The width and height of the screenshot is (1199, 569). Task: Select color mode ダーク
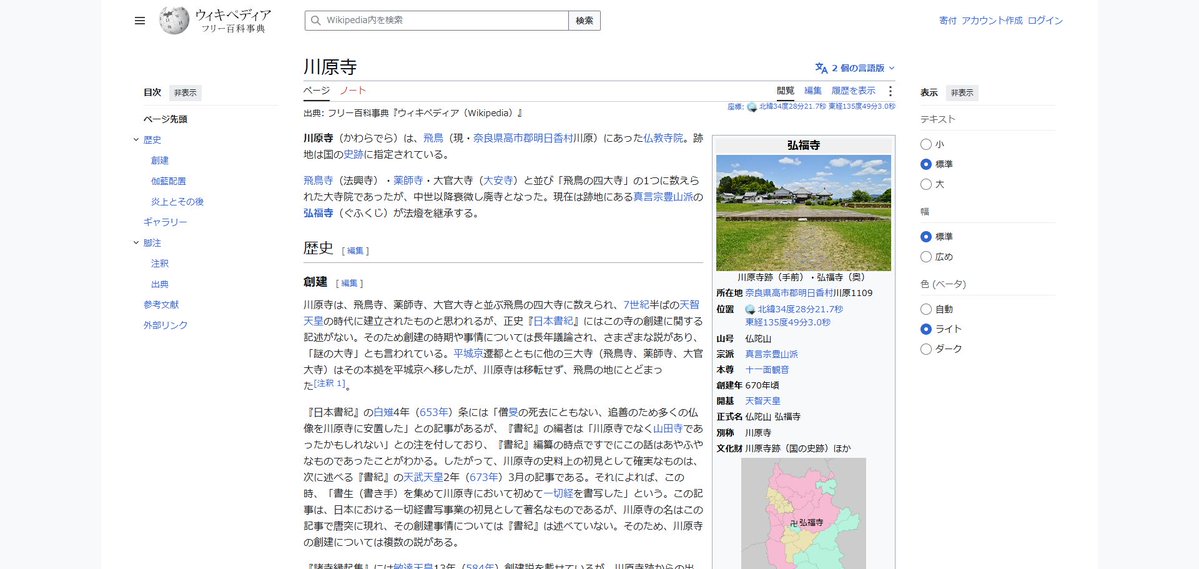click(926, 349)
